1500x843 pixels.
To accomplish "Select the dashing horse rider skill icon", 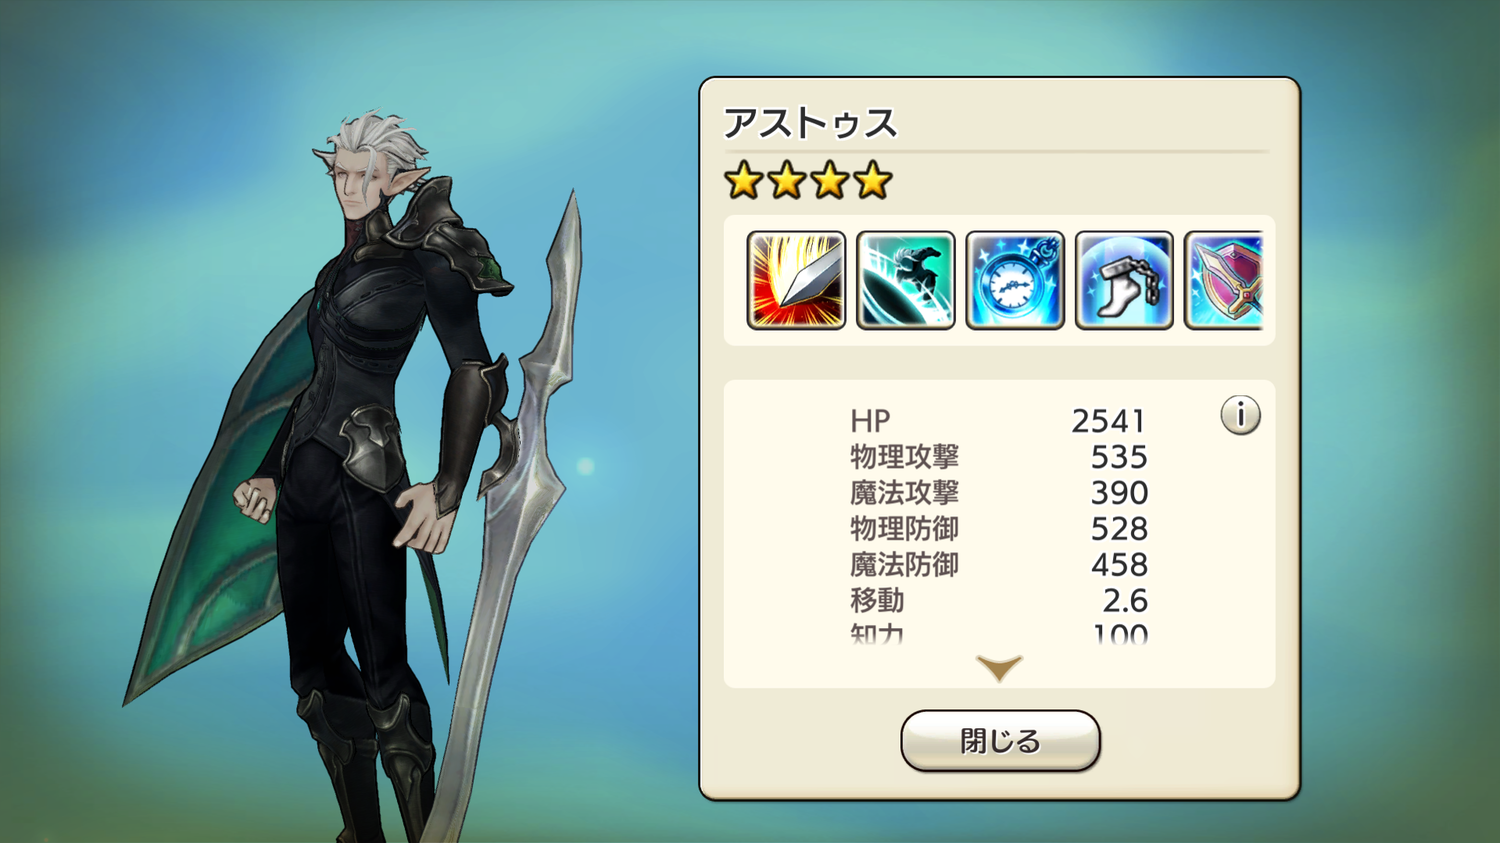I will [906, 280].
